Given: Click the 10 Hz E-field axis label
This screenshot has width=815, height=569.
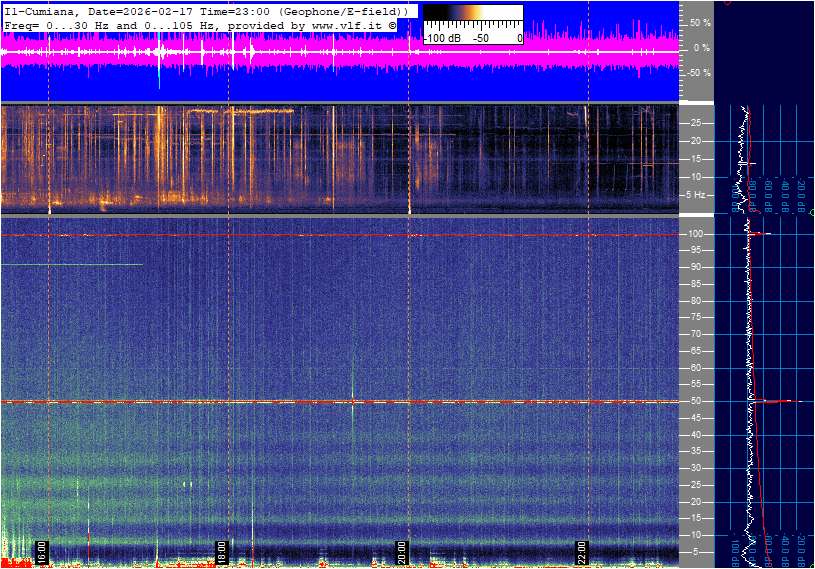Looking at the screenshot, I should coord(697,535).
